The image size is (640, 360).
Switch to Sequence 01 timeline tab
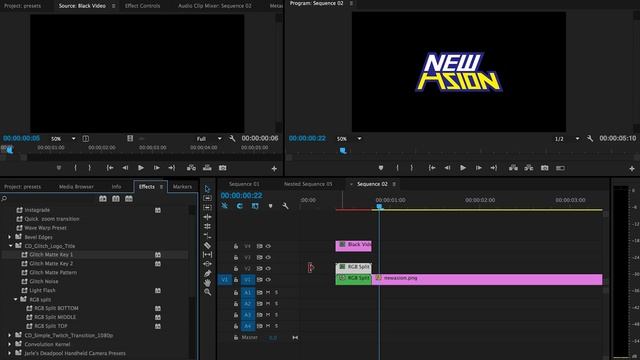point(244,184)
